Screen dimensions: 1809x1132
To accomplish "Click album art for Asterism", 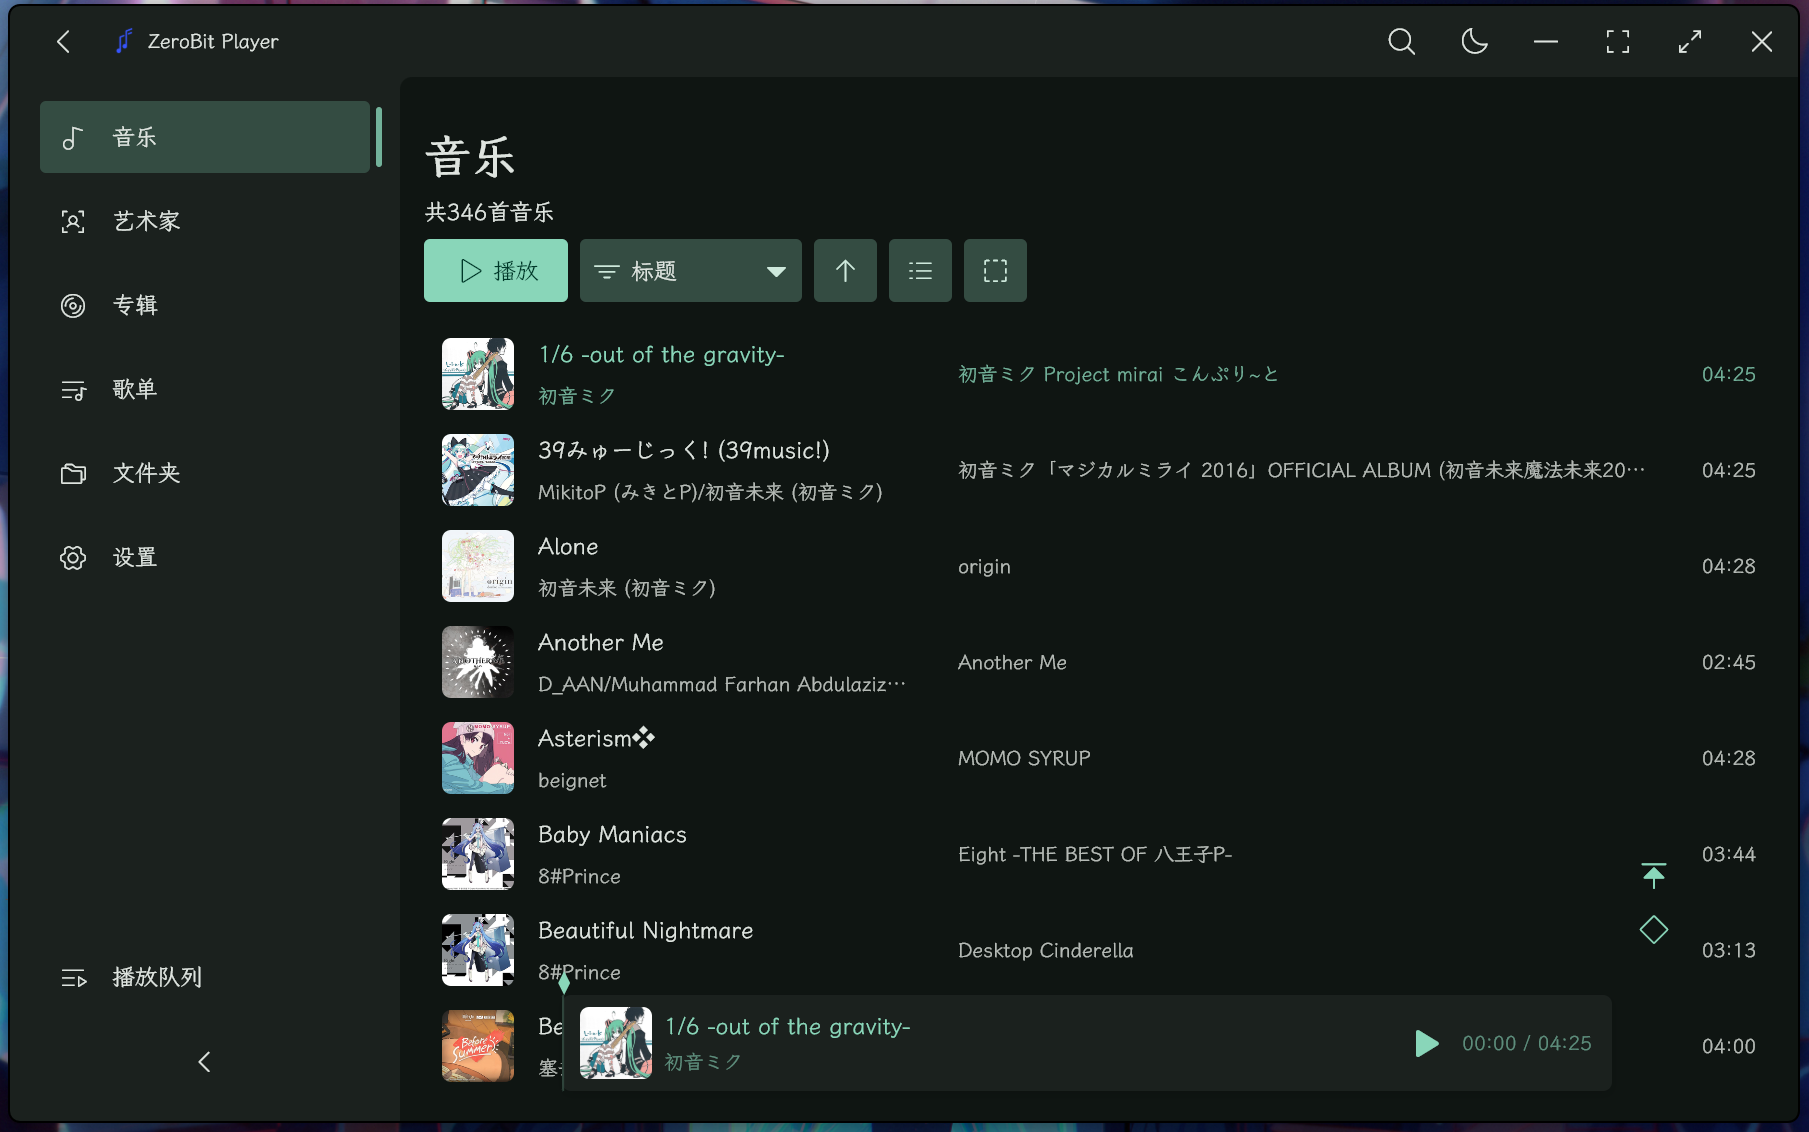I will (x=478, y=758).
